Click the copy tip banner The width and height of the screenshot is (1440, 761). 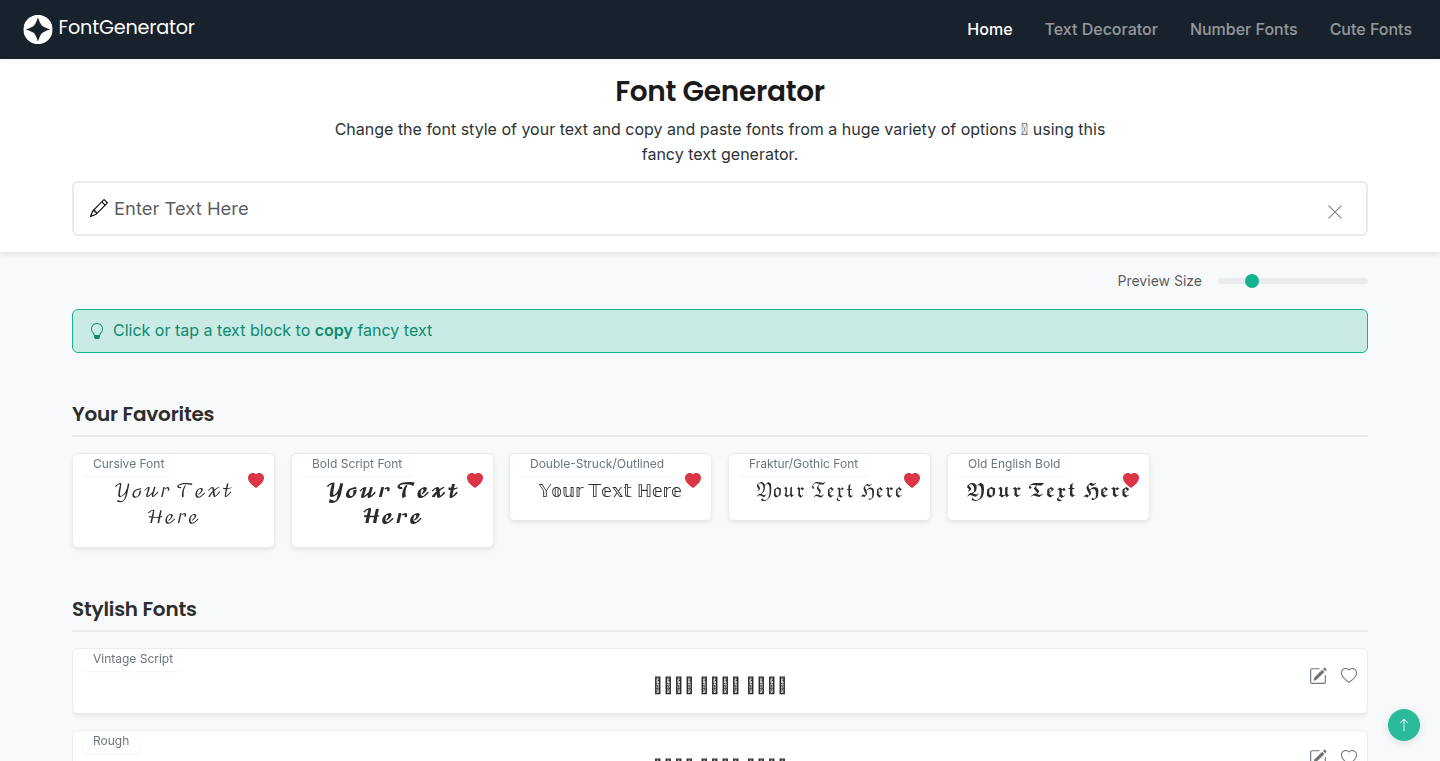720,331
